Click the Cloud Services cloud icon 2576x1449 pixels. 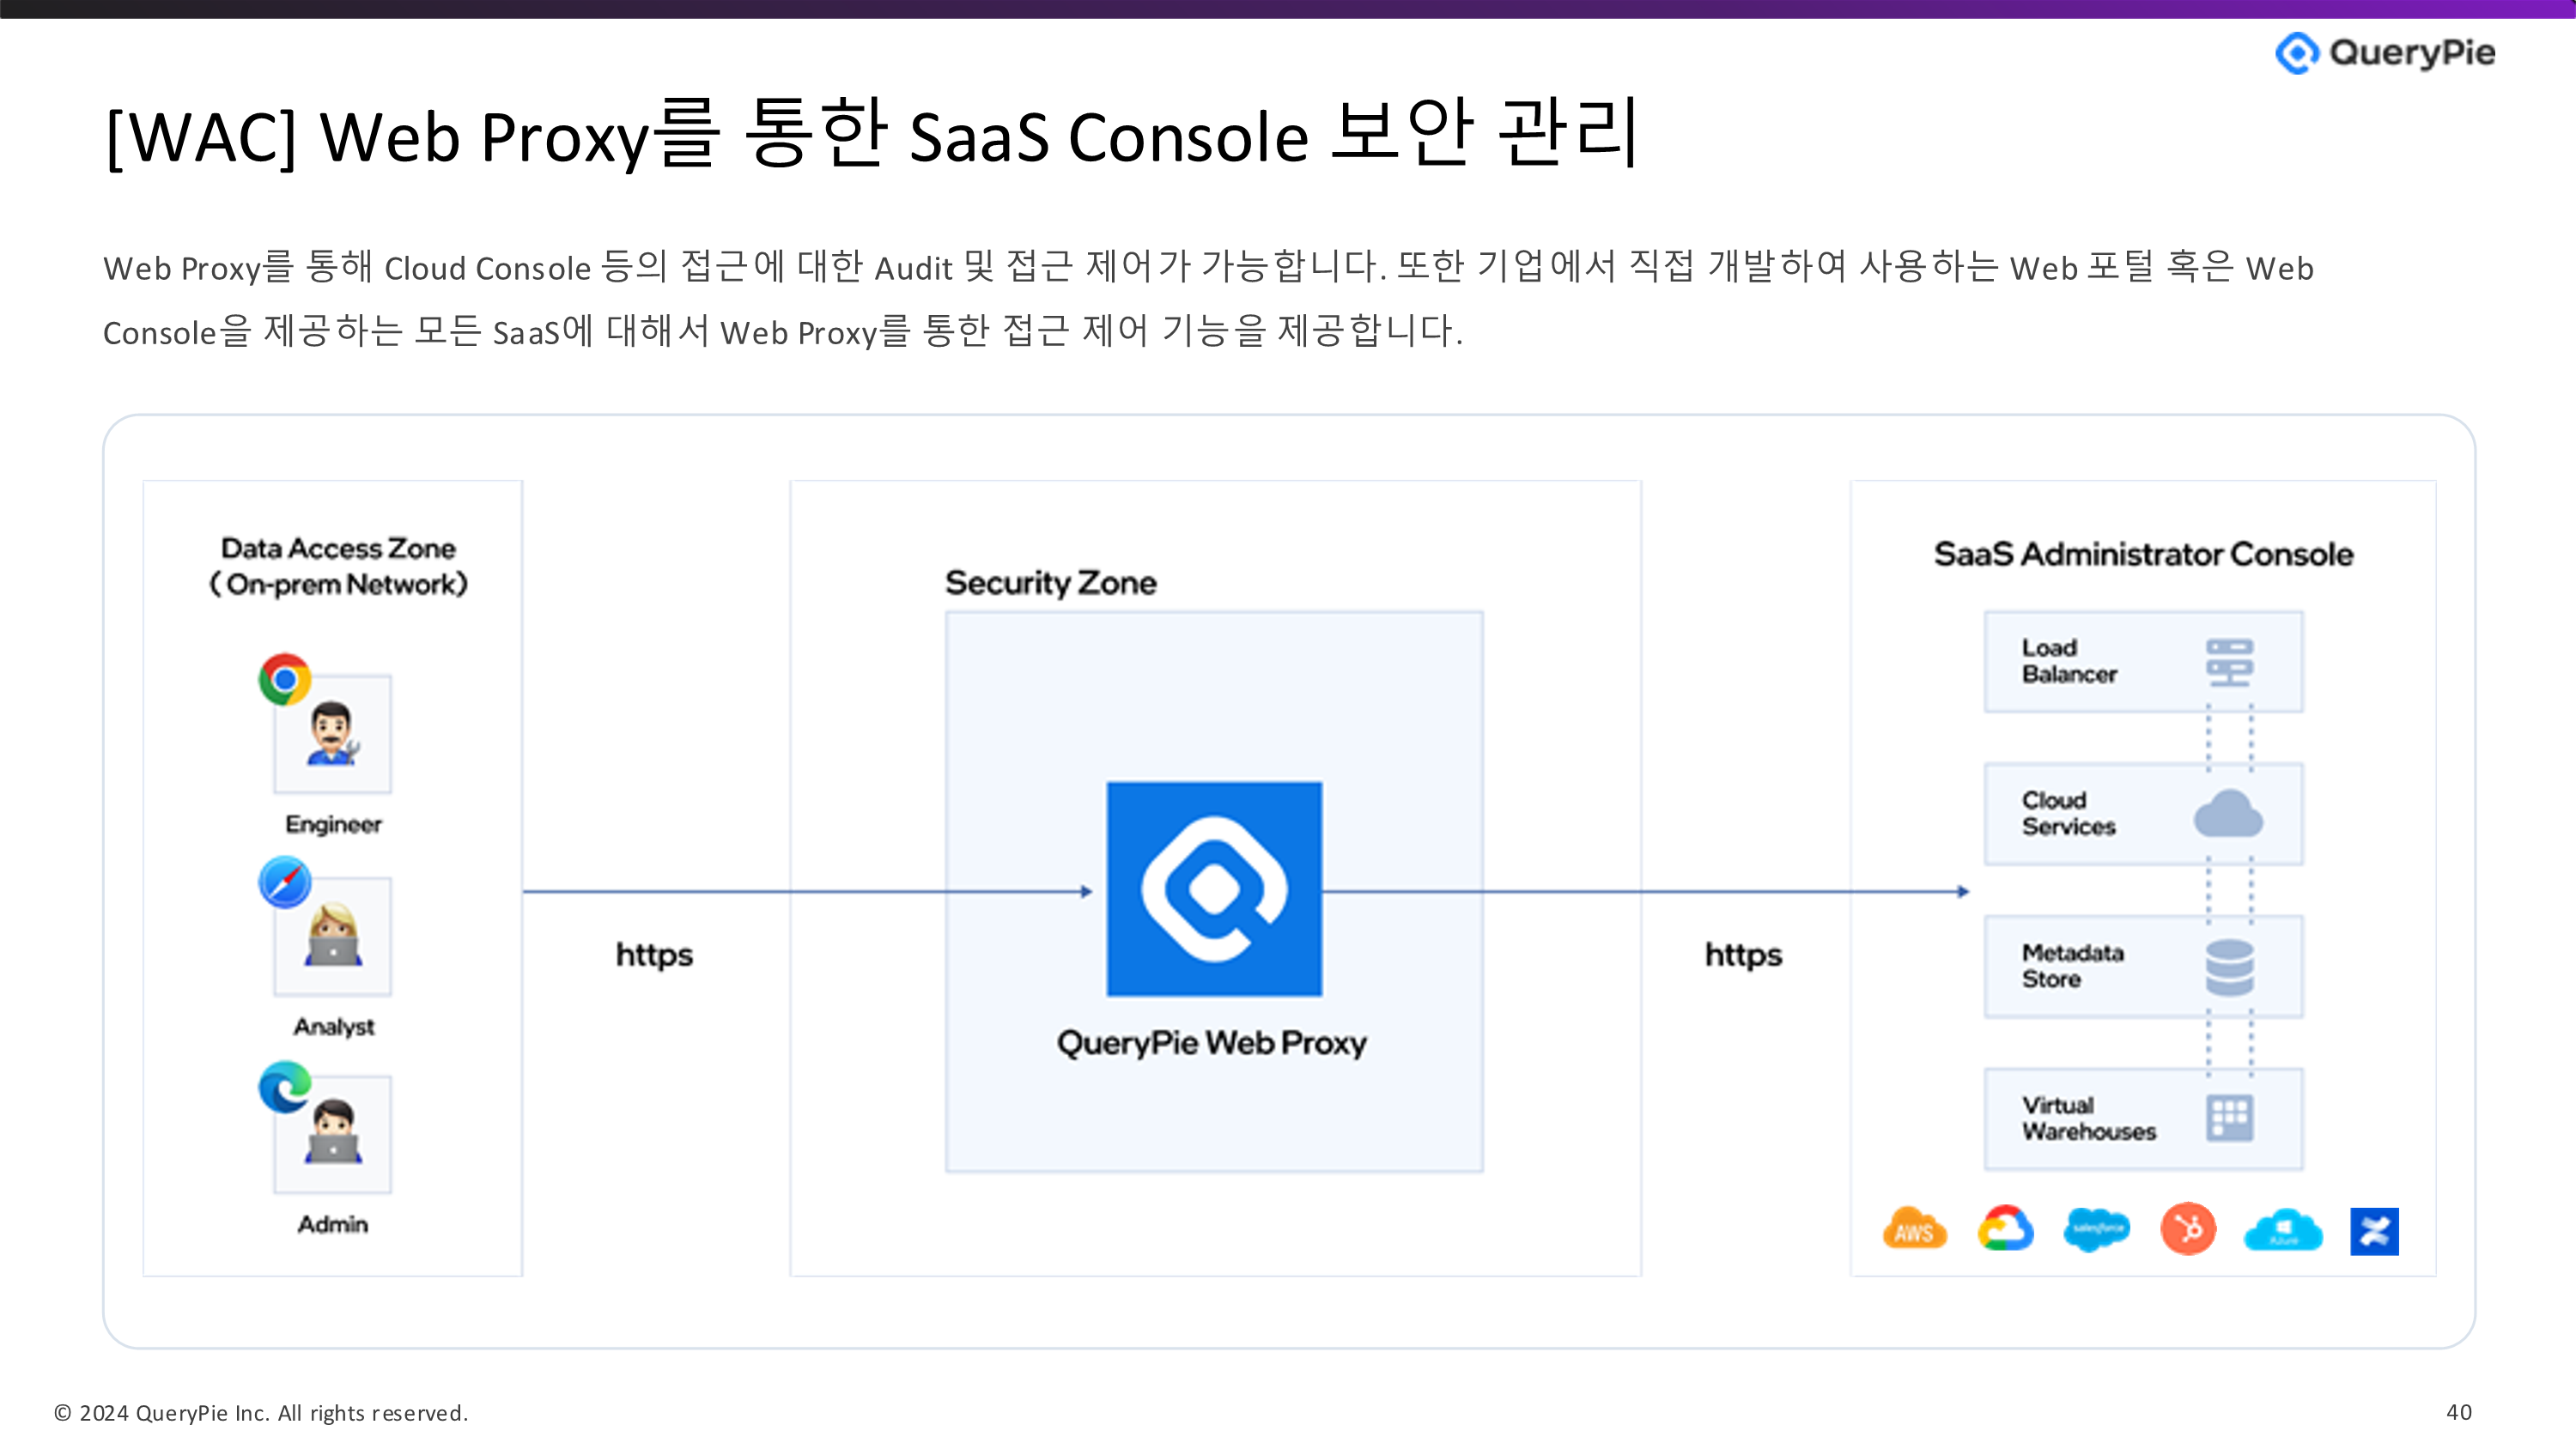[x=2228, y=814]
